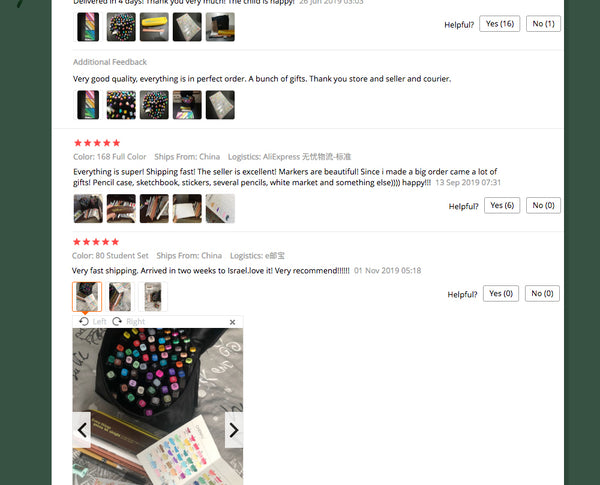Click Yes (16) helpful button

499,24
